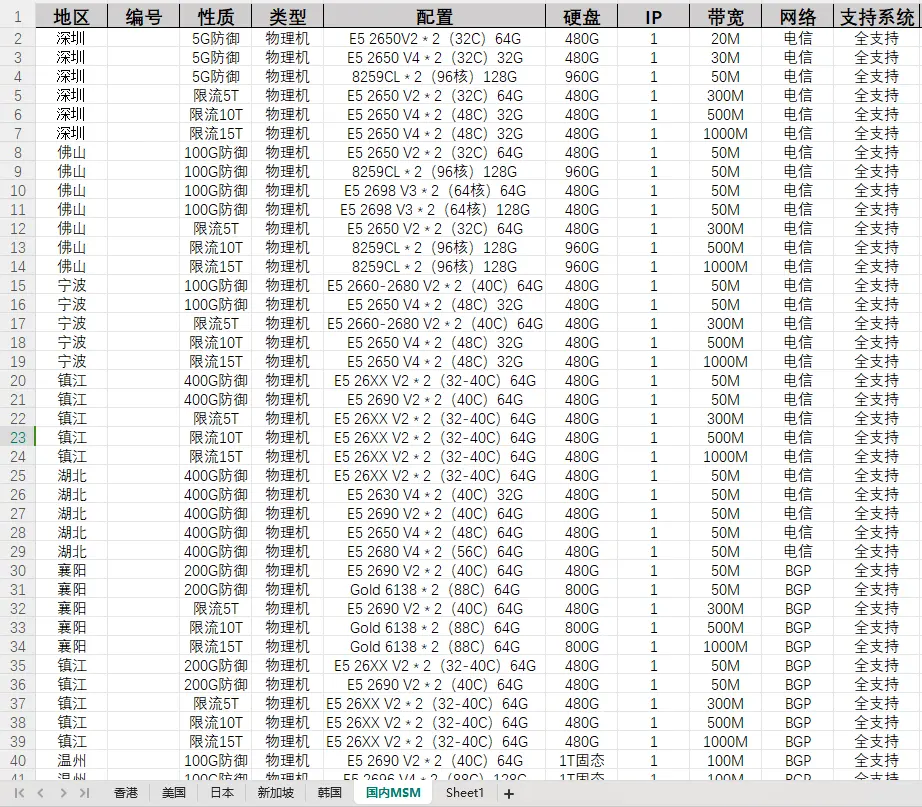Click 全支持 cell in row 38

point(877,722)
